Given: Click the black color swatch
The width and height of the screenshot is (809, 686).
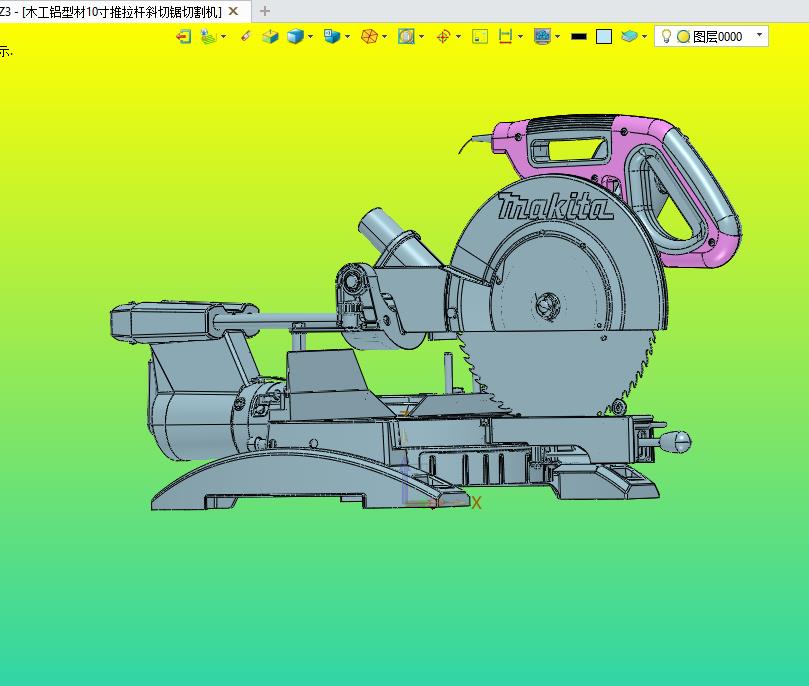Looking at the screenshot, I should (x=579, y=37).
